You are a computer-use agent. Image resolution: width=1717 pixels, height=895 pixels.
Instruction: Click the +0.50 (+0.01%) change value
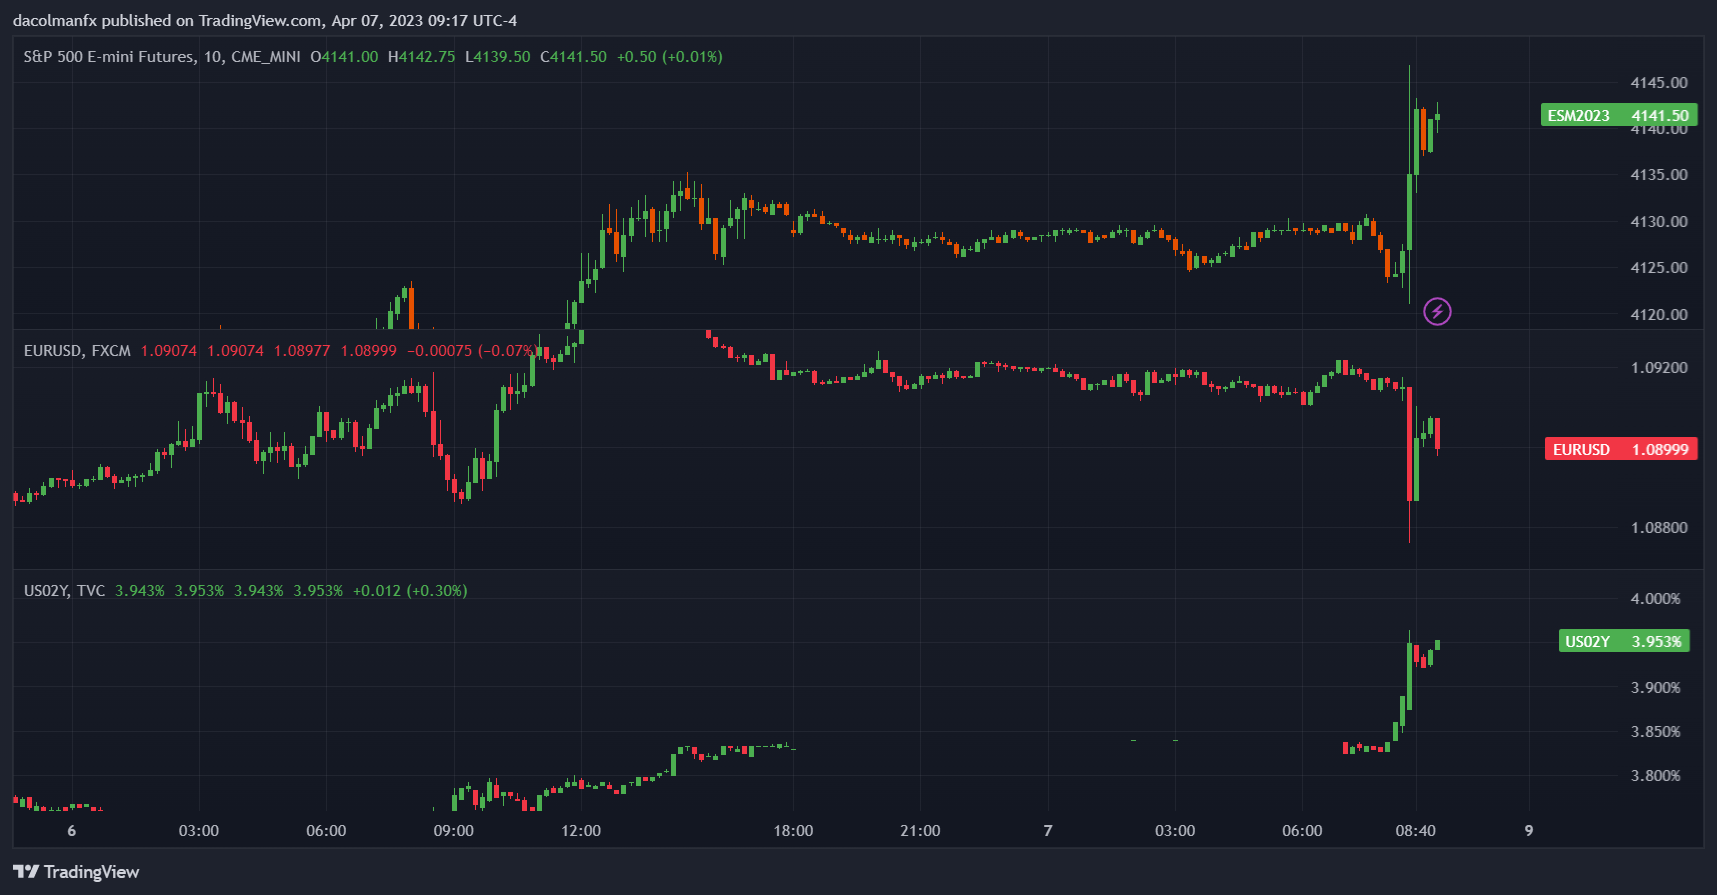(669, 57)
